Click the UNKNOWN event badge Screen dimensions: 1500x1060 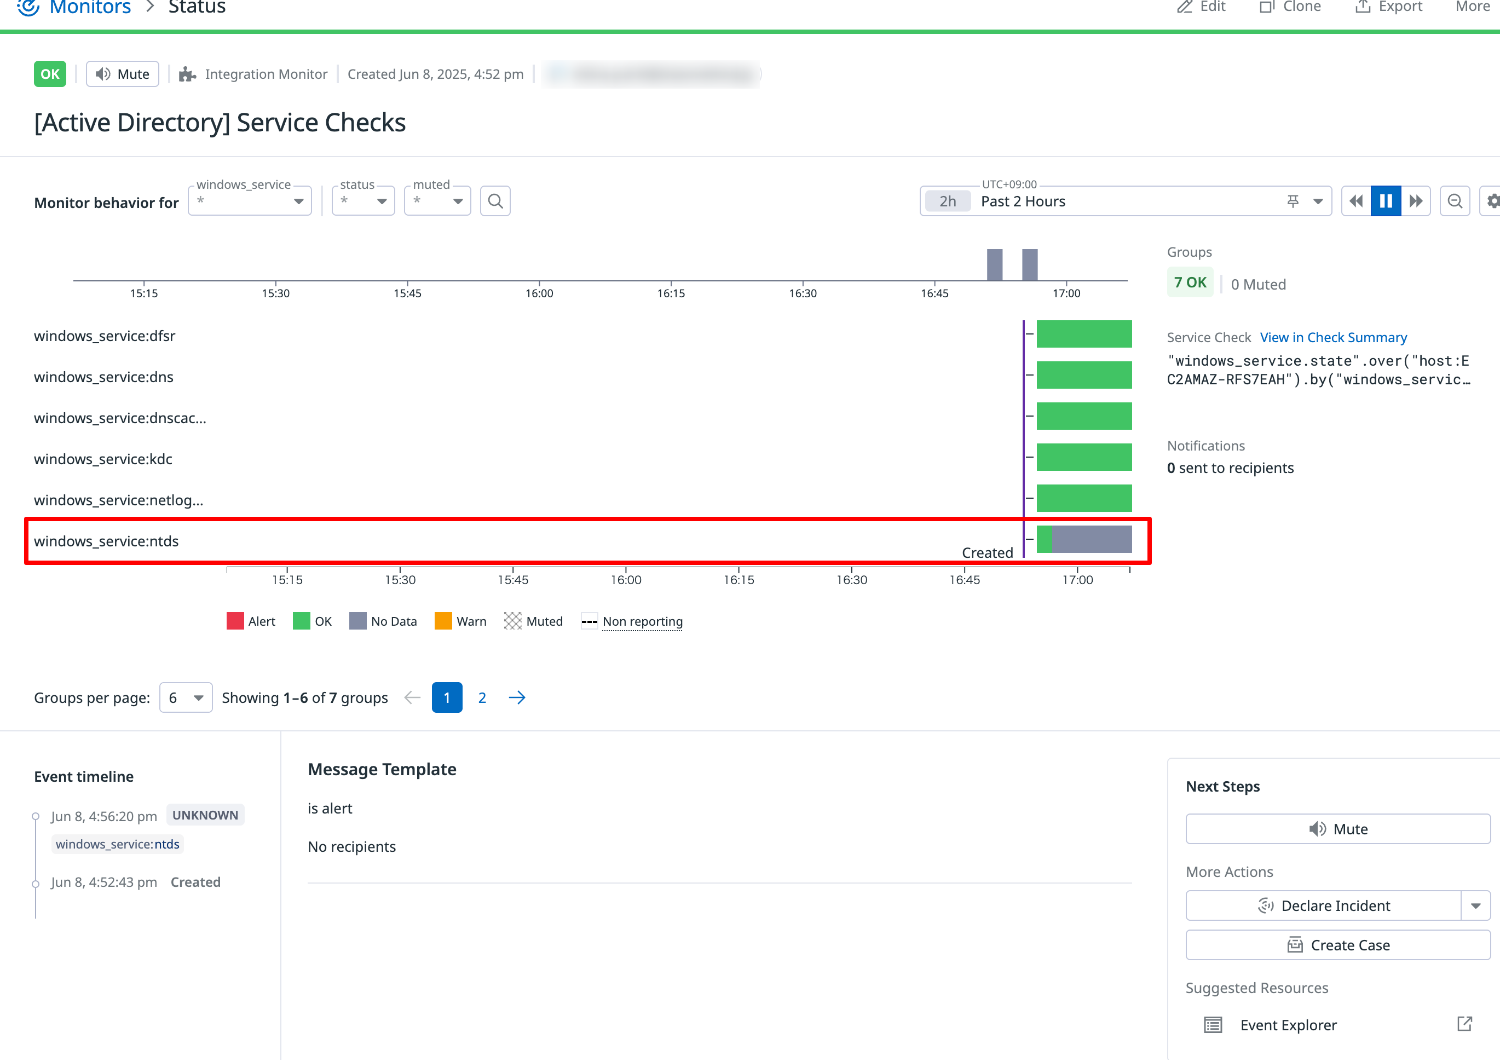205,815
